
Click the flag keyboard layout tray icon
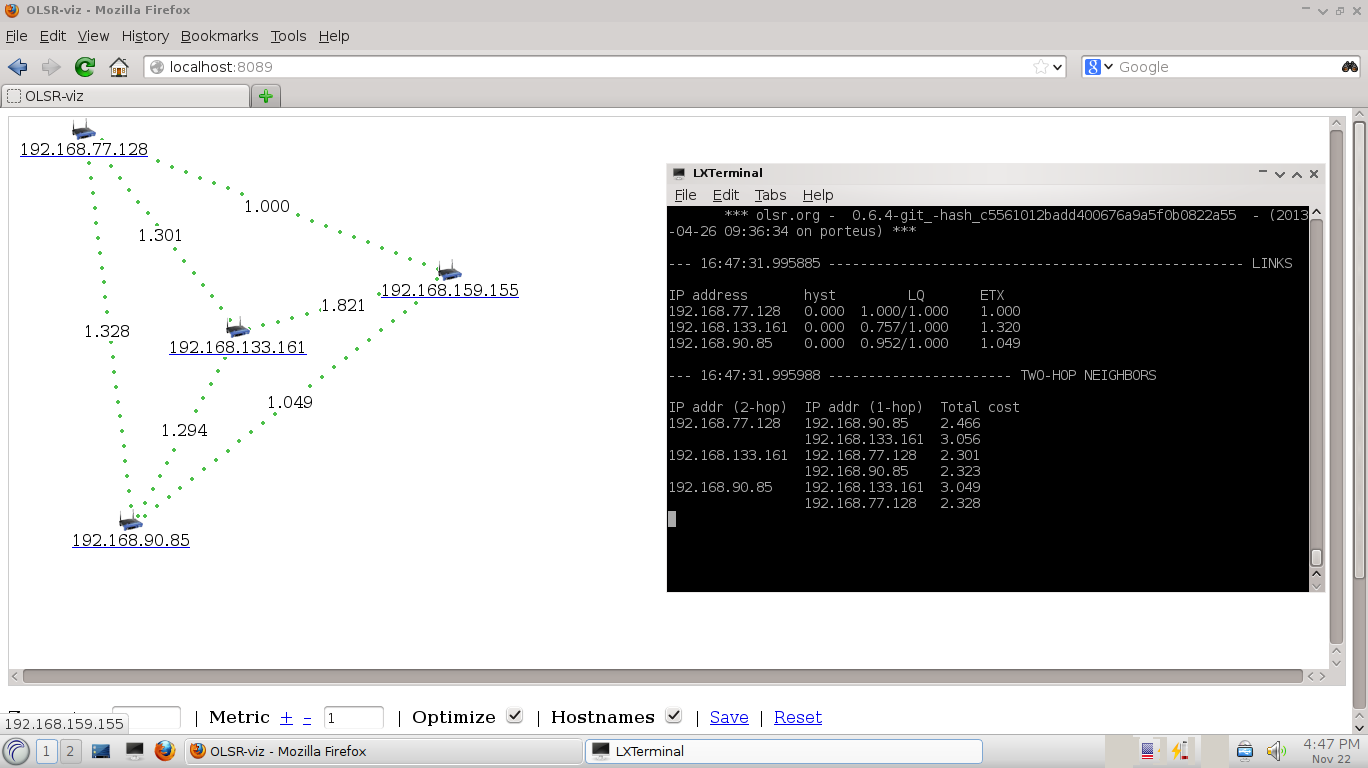click(1147, 751)
